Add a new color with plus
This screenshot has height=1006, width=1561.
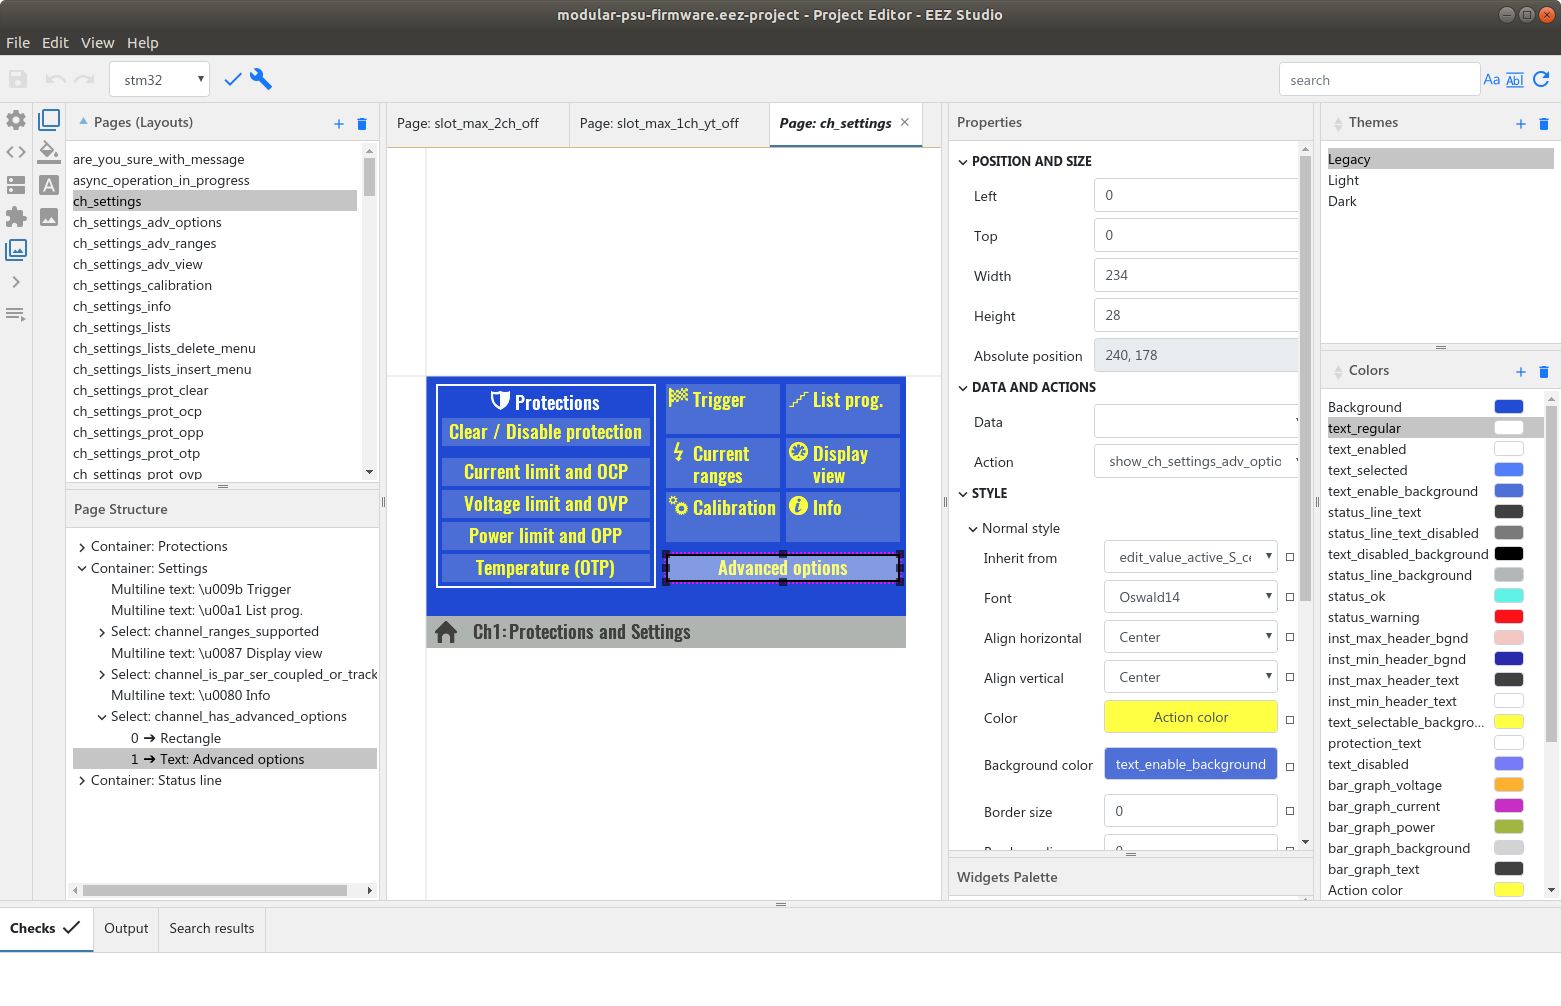(x=1521, y=371)
